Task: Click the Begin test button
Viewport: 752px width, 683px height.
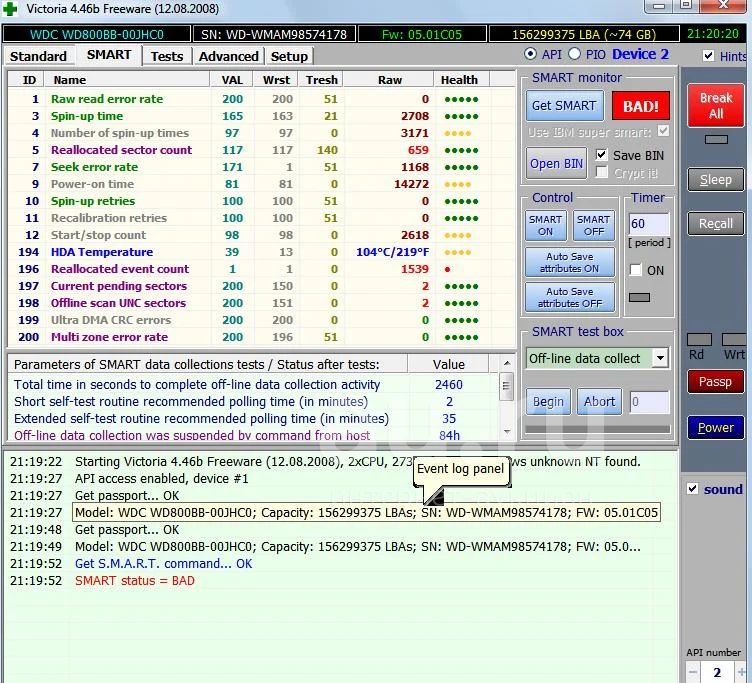Action: click(548, 401)
